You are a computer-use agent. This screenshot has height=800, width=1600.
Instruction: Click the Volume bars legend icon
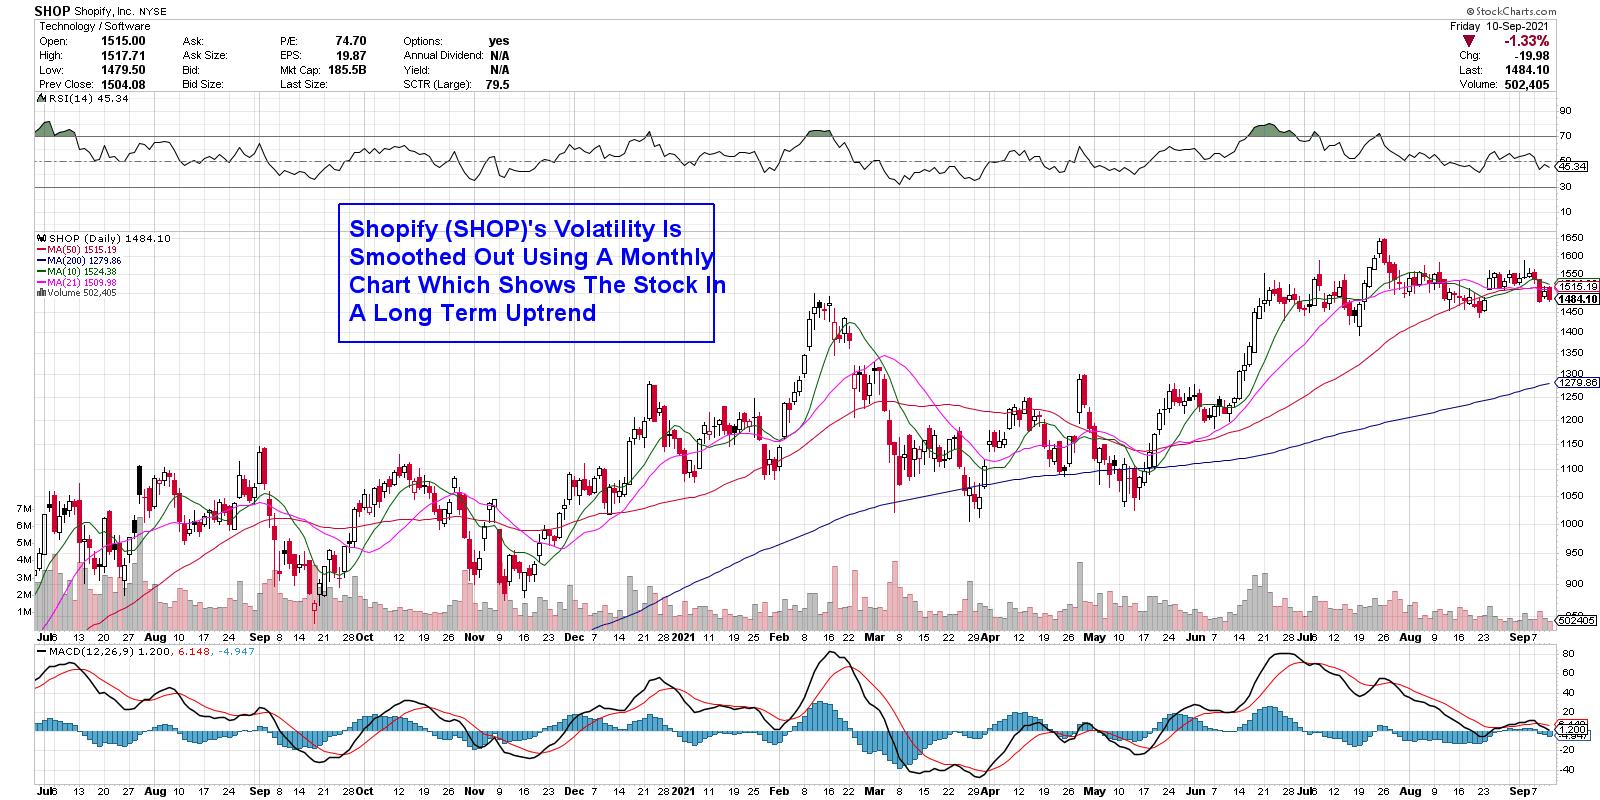(40, 292)
